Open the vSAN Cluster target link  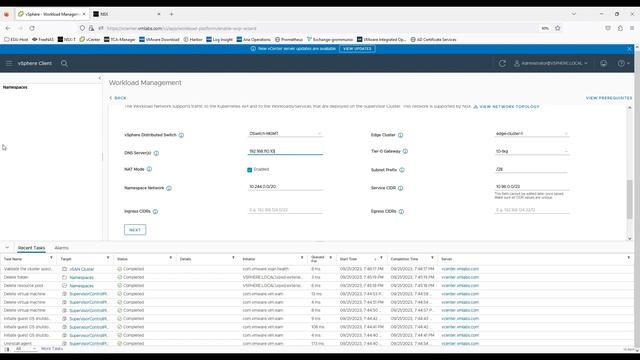82,269
